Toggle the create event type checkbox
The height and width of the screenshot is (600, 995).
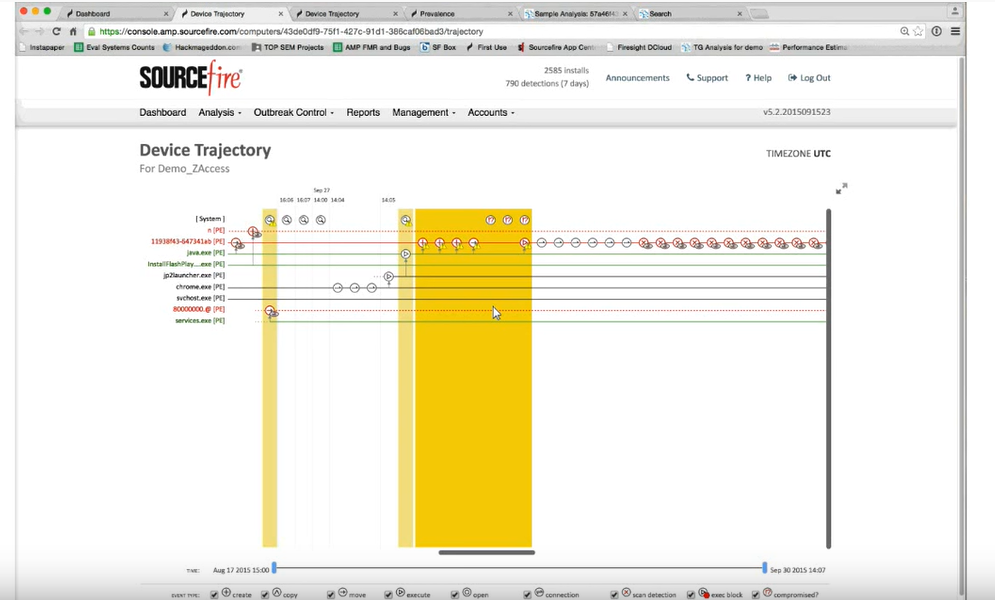click(x=214, y=595)
